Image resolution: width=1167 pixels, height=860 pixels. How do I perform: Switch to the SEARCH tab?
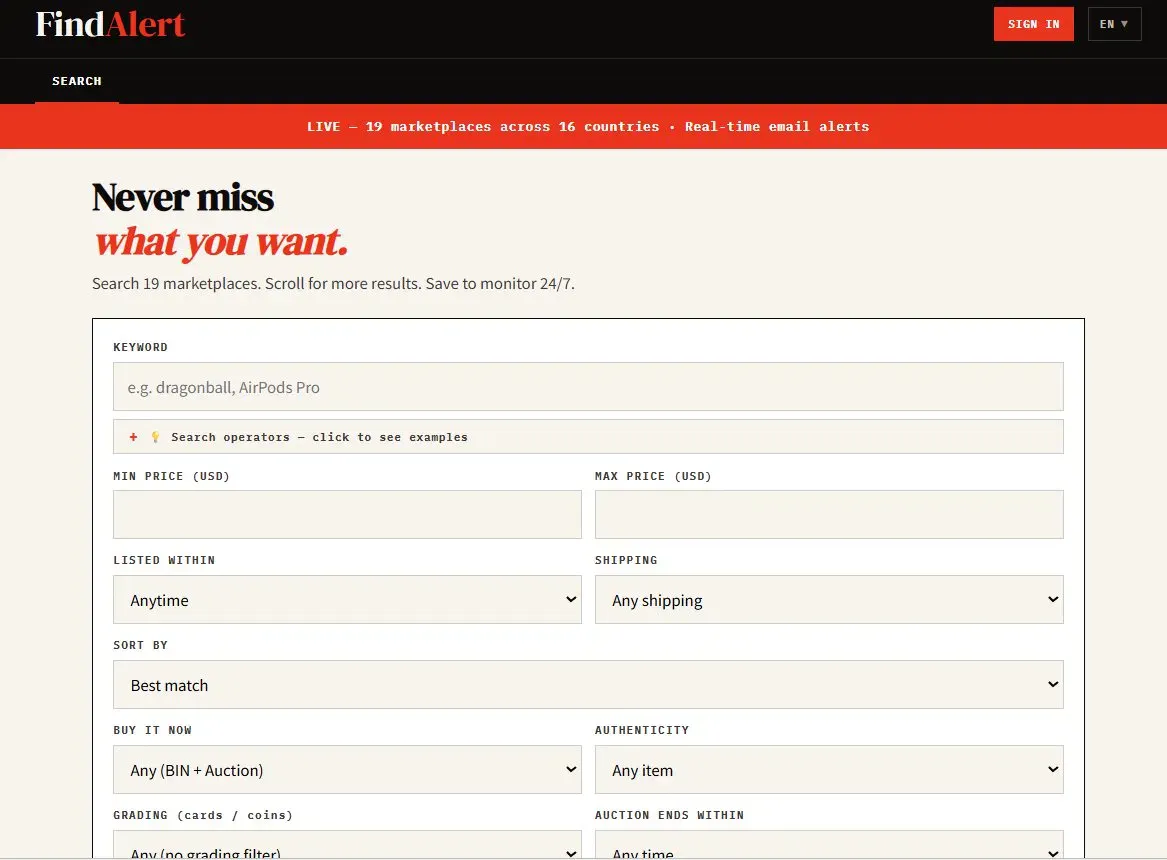77,81
